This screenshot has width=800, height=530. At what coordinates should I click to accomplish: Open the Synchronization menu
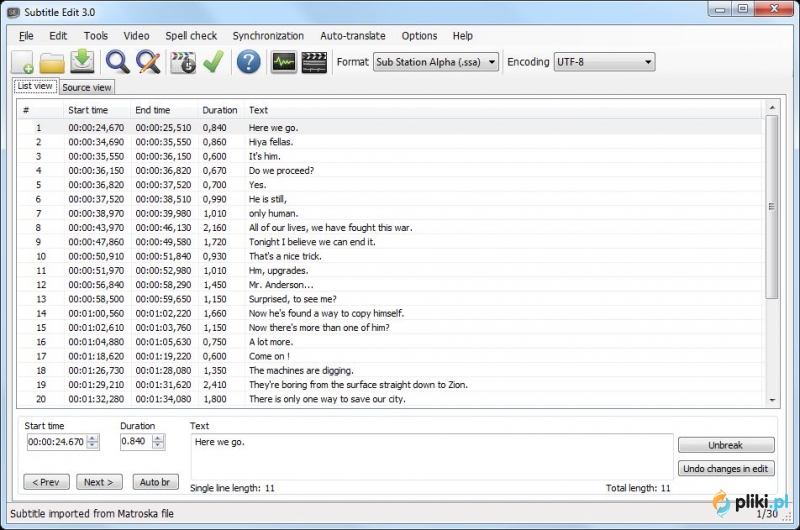click(x=268, y=36)
